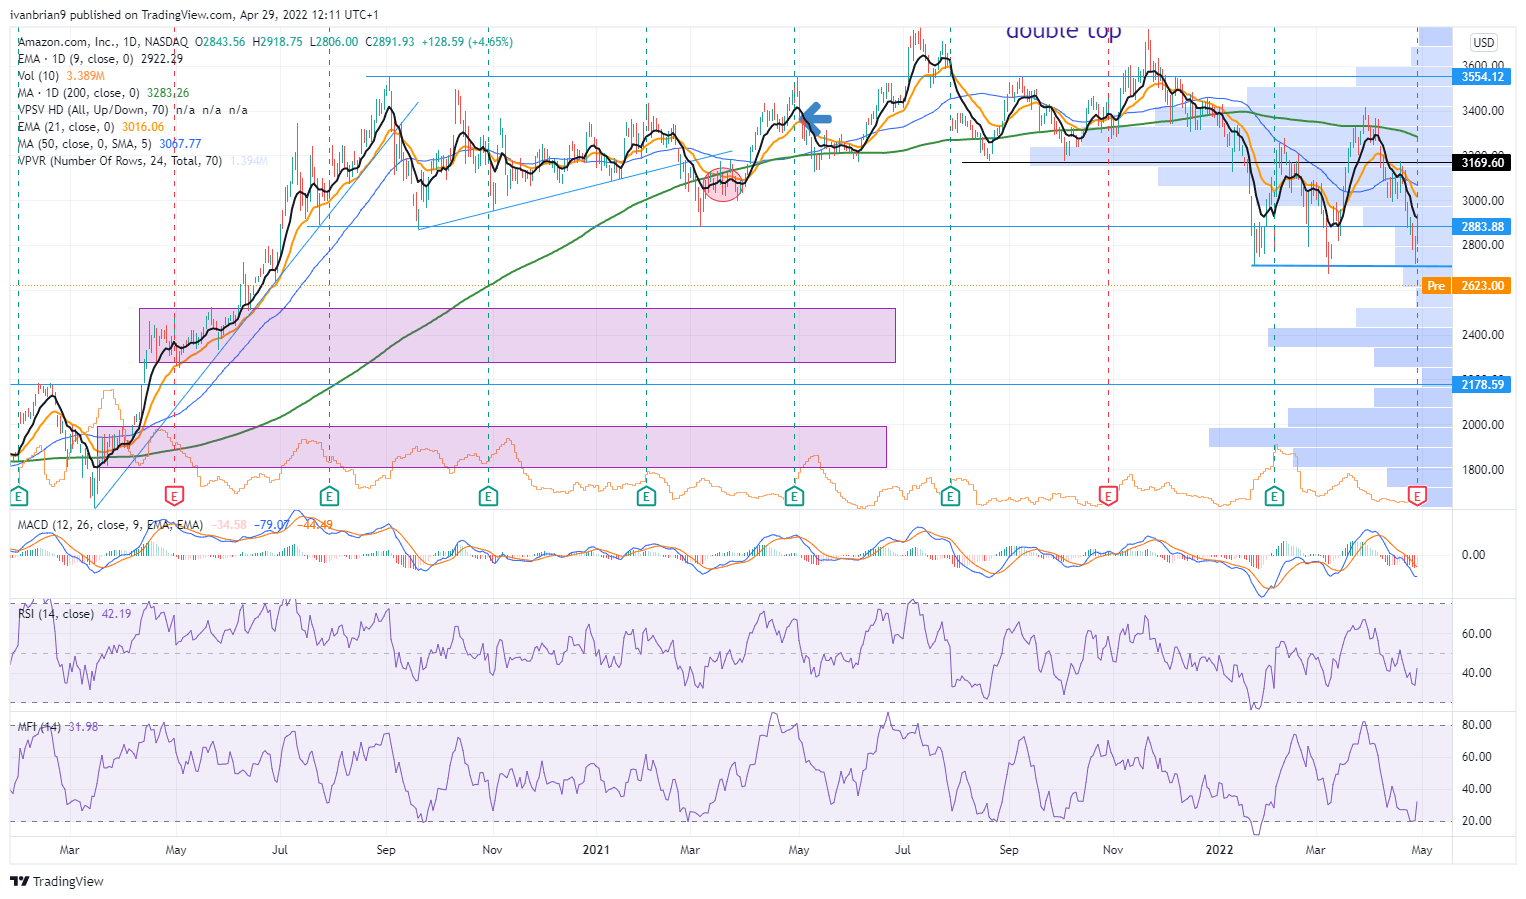
Task: Click the green E earnings marker above Nov 2020
Action: (488, 496)
